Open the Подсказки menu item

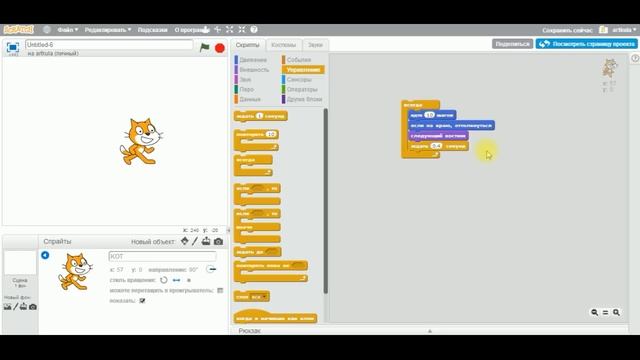coord(152,30)
